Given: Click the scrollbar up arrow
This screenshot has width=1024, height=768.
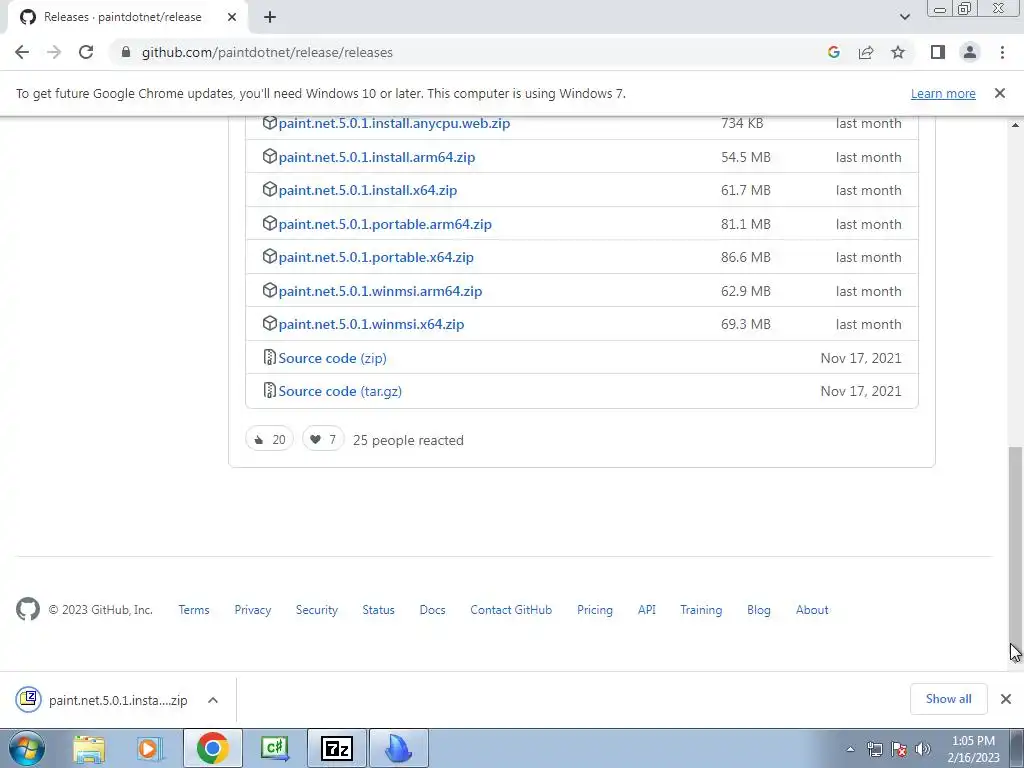Looking at the screenshot, I should coord(1015,125).
